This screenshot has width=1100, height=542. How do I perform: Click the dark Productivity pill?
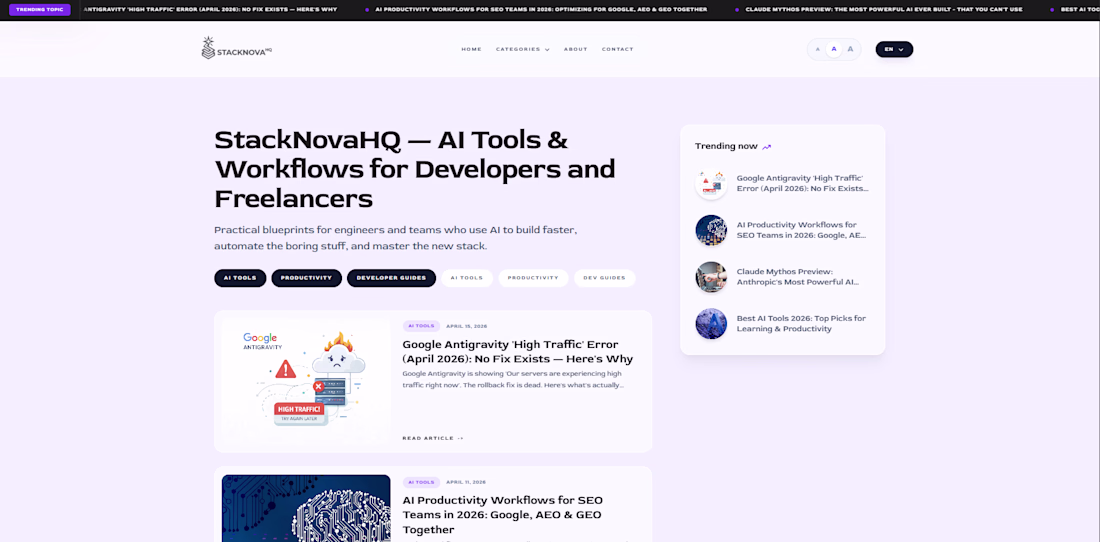click(x=307, y=278)
